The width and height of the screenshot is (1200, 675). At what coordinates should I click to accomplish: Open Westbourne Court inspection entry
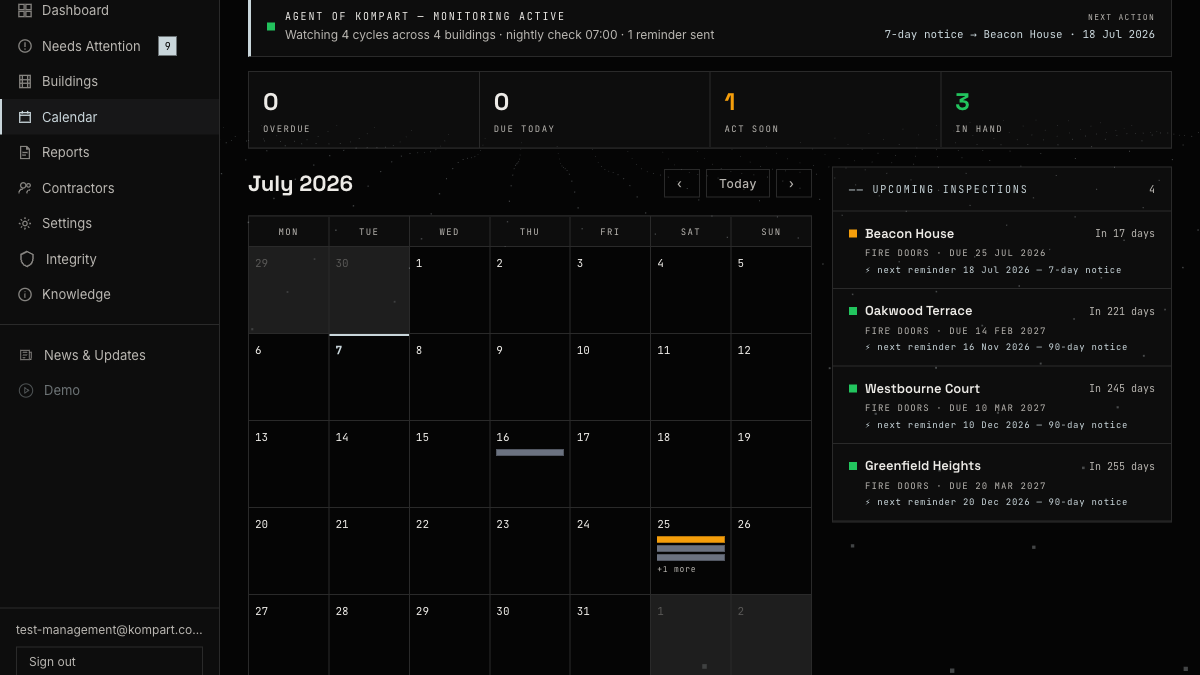pos(1001,405)
